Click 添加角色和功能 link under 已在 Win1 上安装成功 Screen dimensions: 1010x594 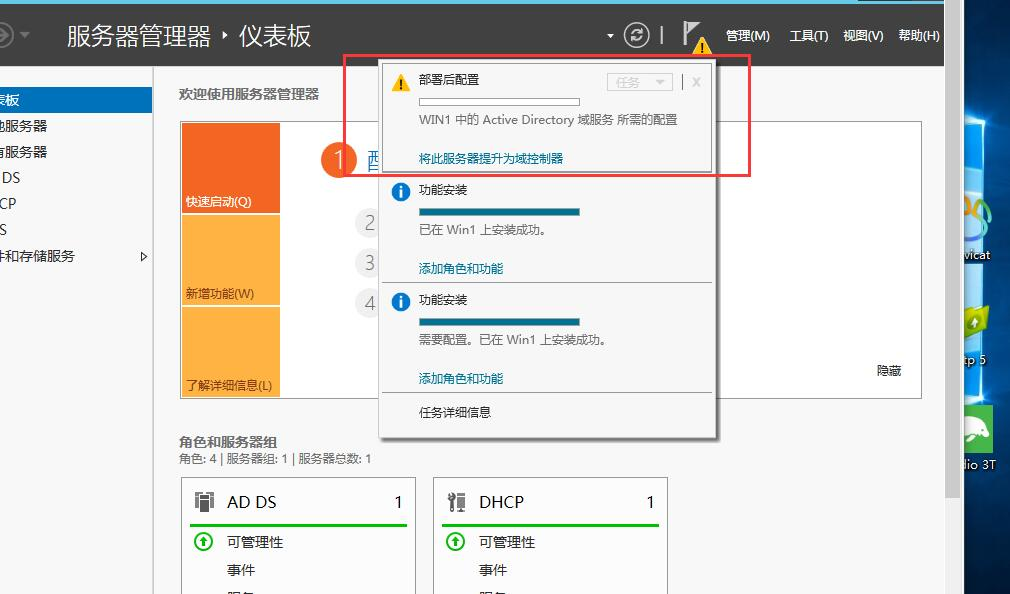coord(461,269)
